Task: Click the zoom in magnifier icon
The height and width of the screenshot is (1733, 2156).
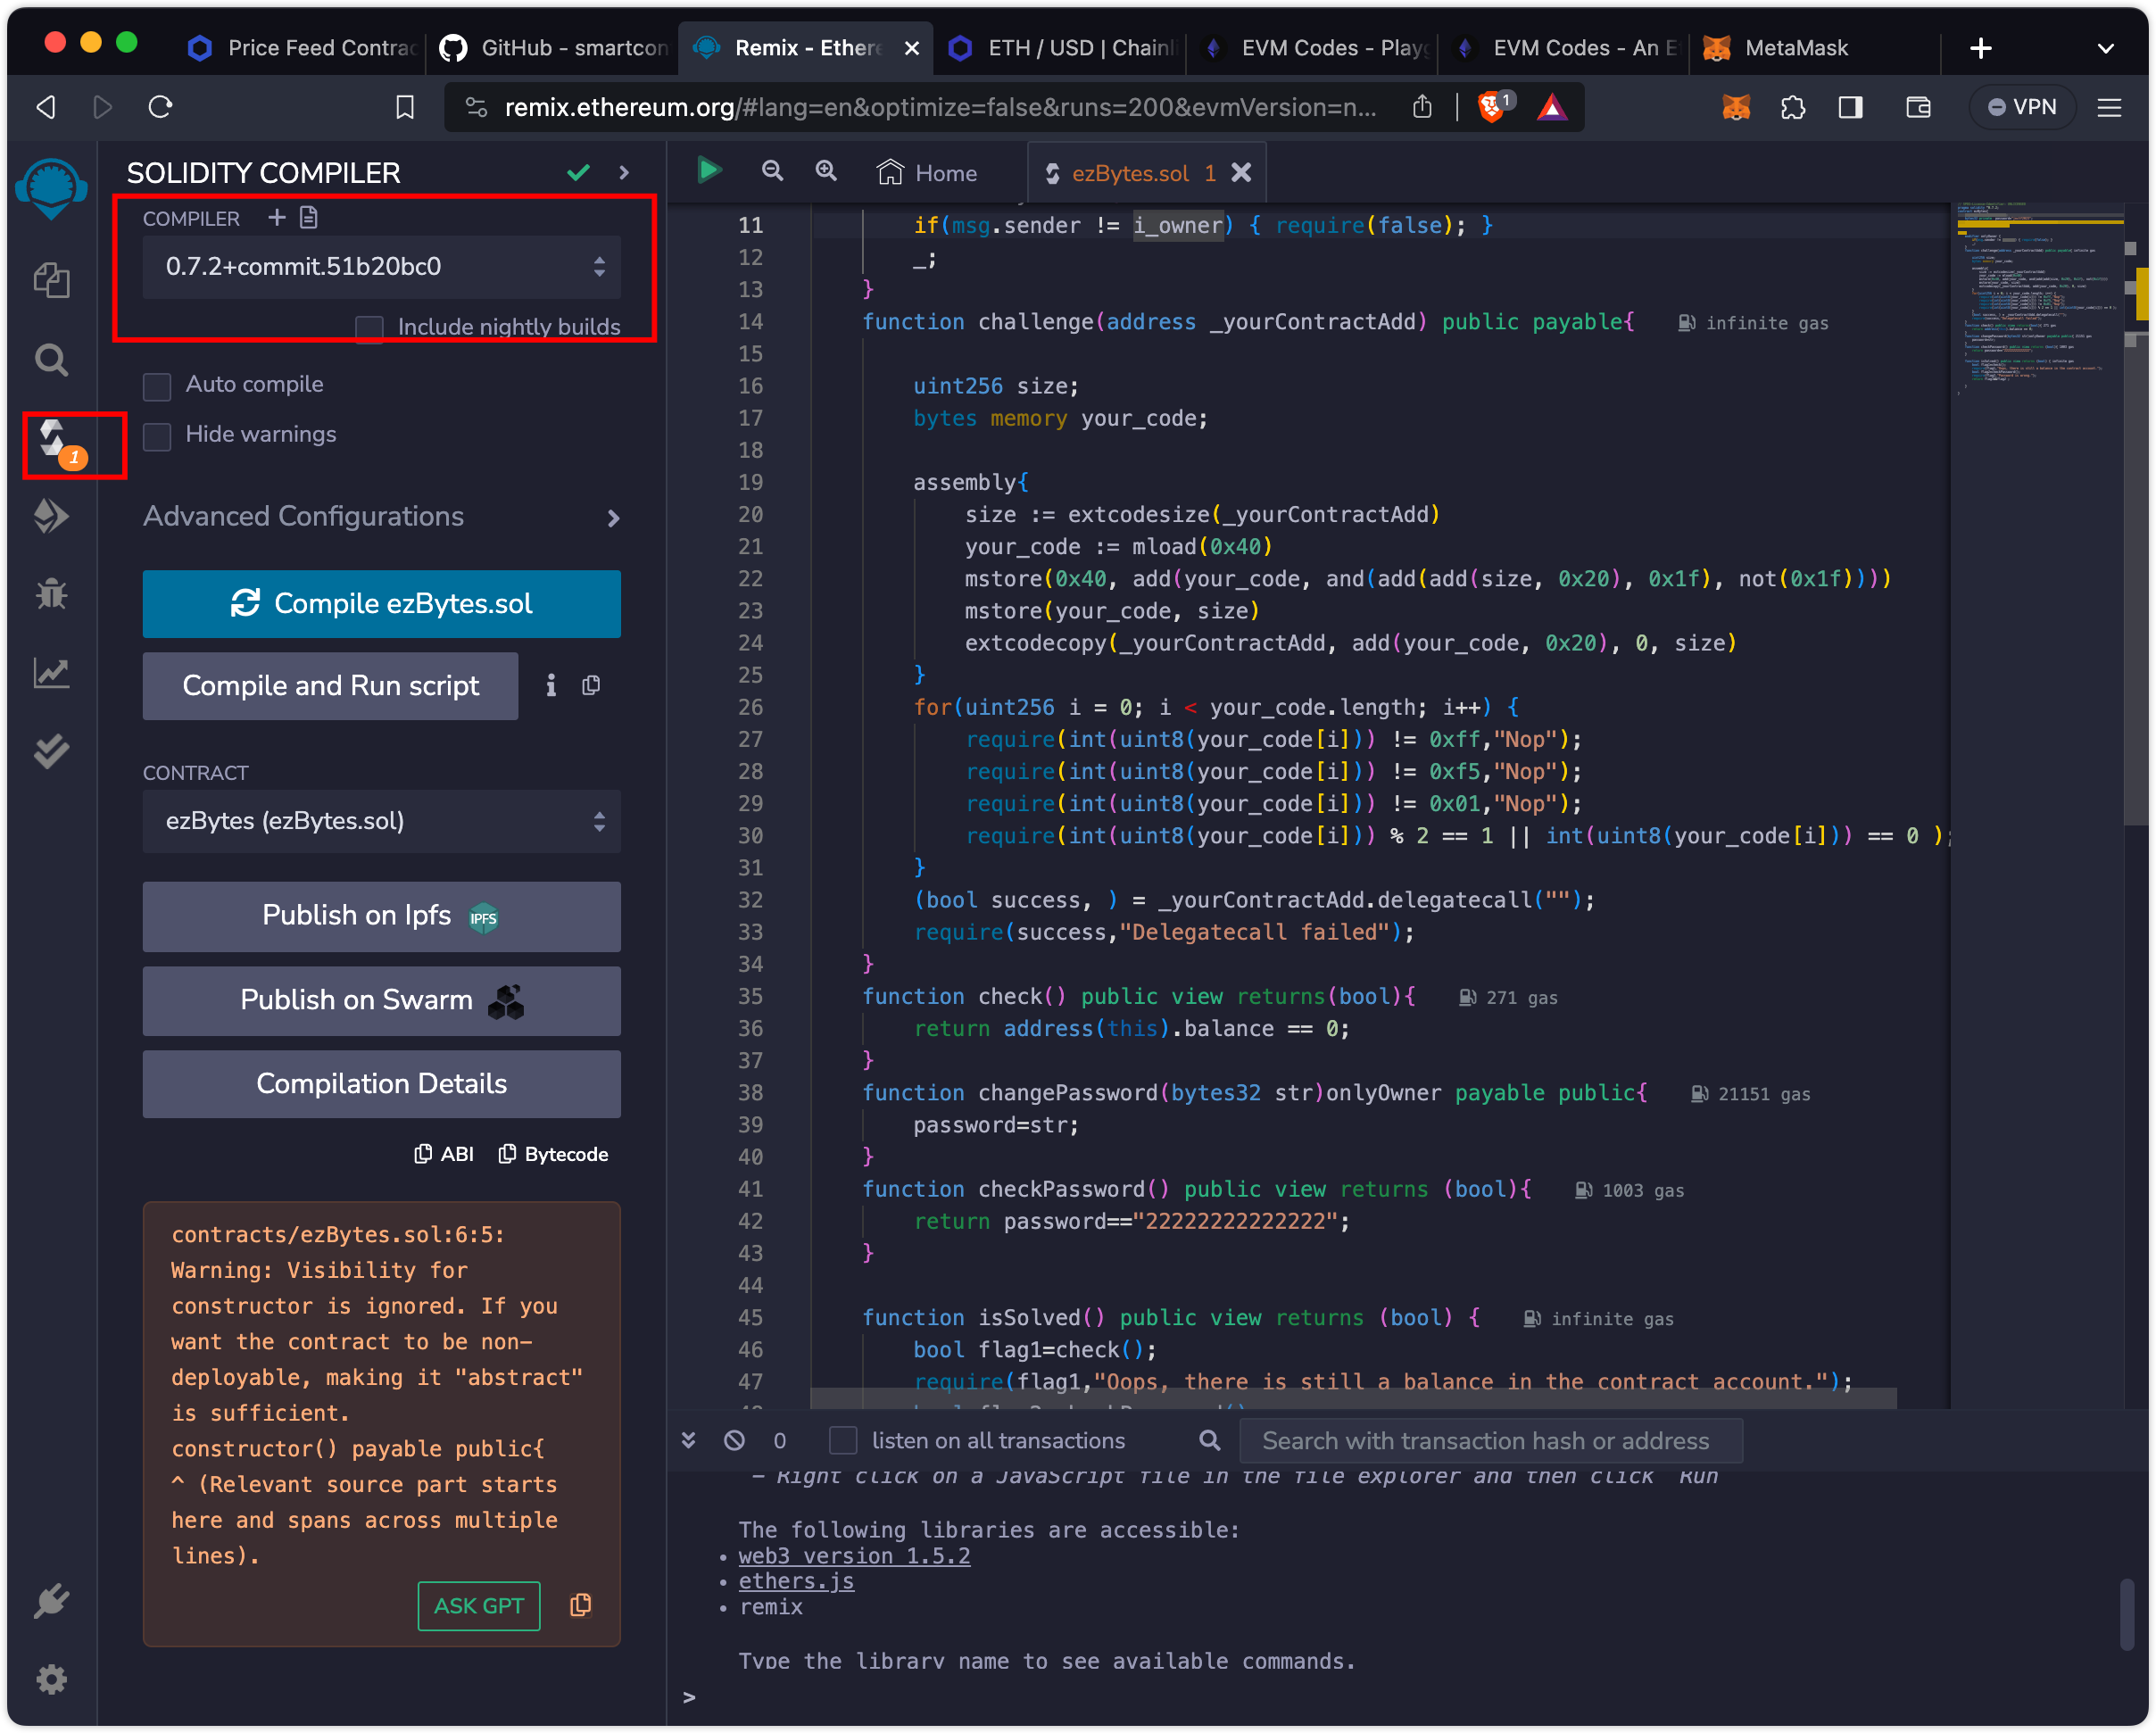Action: point(826,171)
